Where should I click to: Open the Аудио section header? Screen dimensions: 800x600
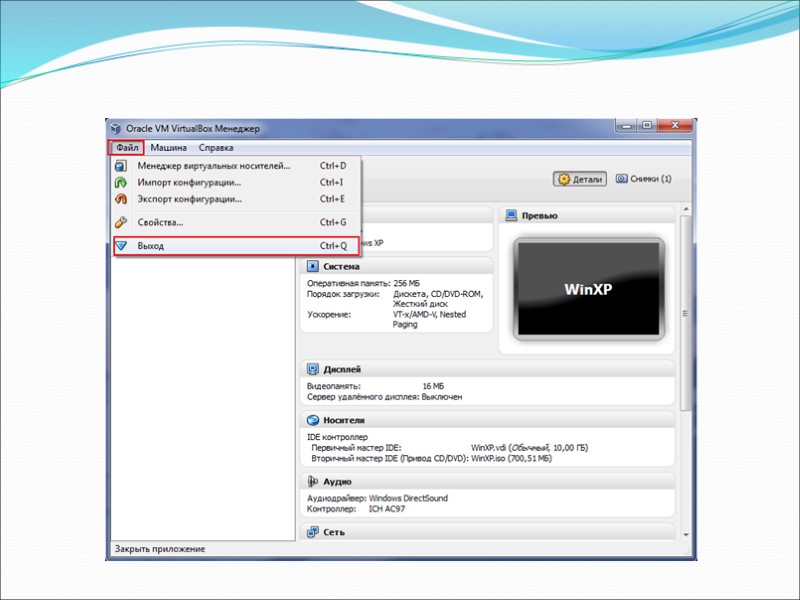(x=488, y=481)
